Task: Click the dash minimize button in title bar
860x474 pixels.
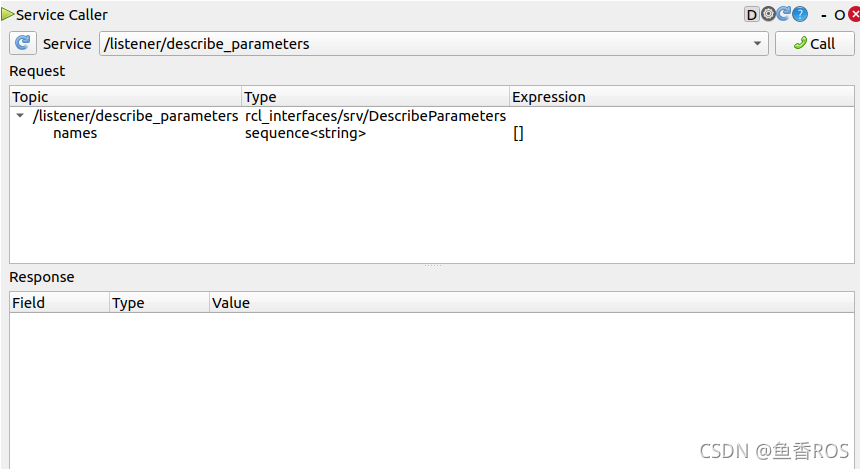Action: (x=821, y=15)
